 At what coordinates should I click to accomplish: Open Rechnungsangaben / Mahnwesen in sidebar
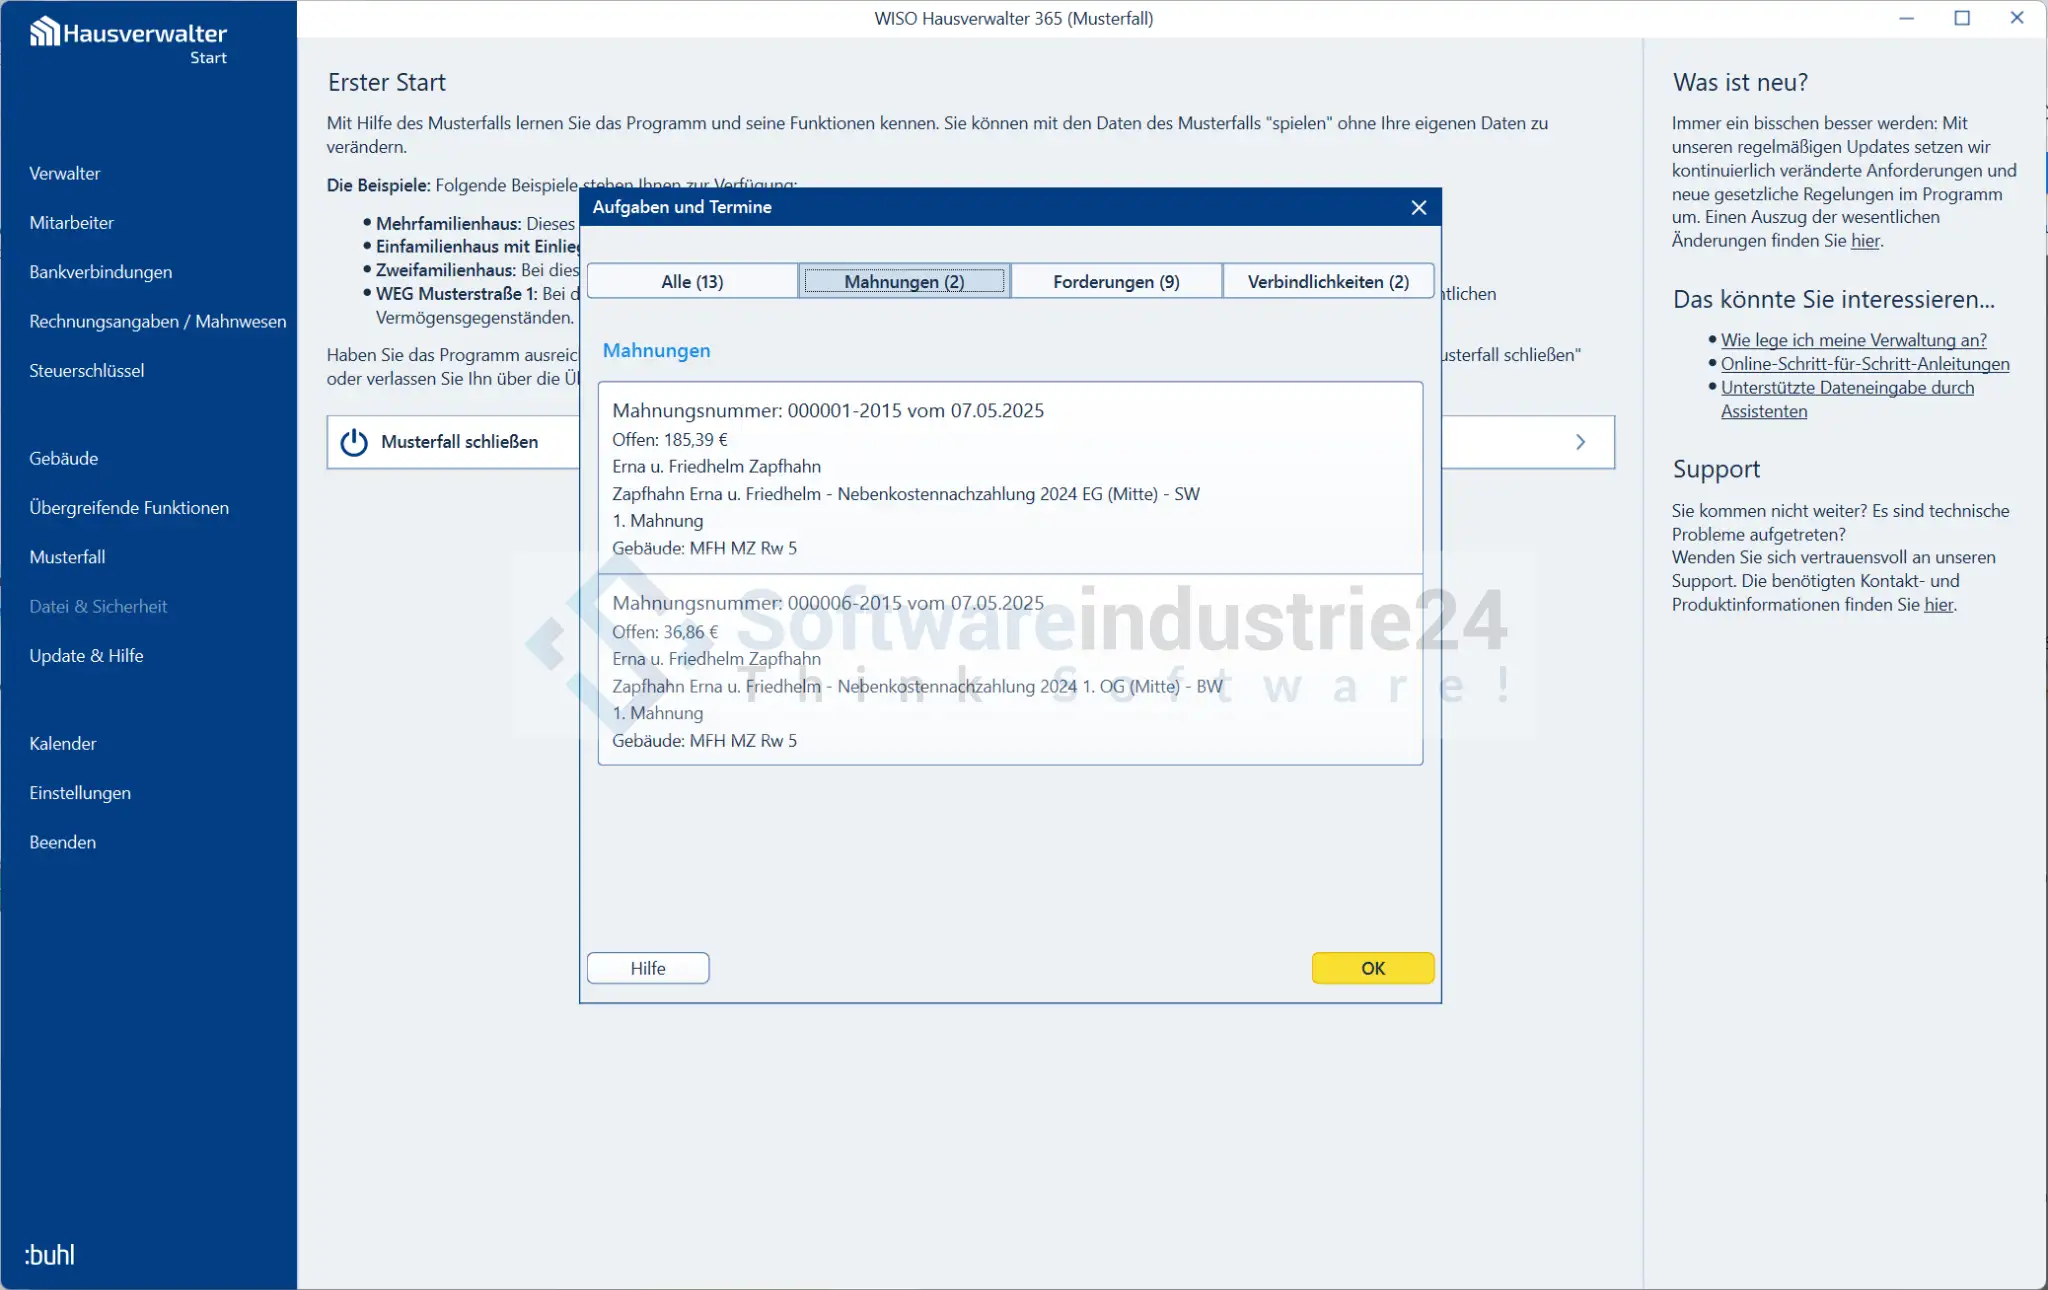click(158, 321)
